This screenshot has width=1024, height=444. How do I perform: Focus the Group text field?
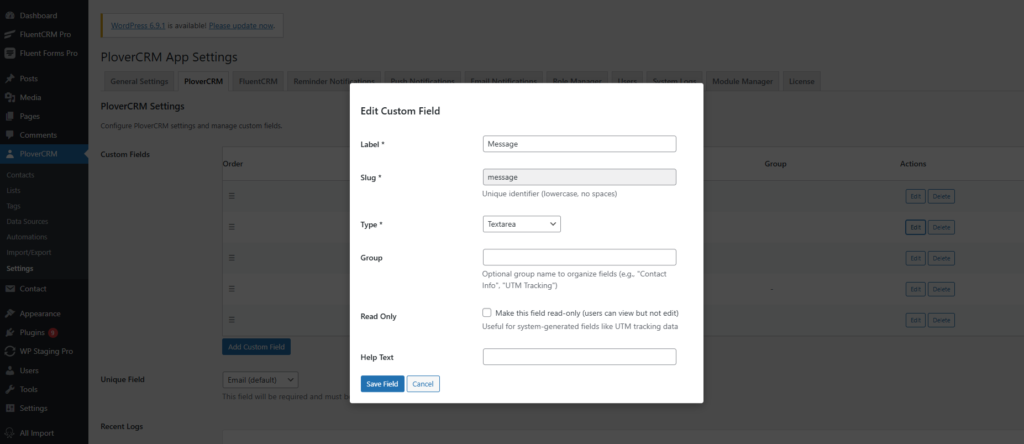pos(579,257)
